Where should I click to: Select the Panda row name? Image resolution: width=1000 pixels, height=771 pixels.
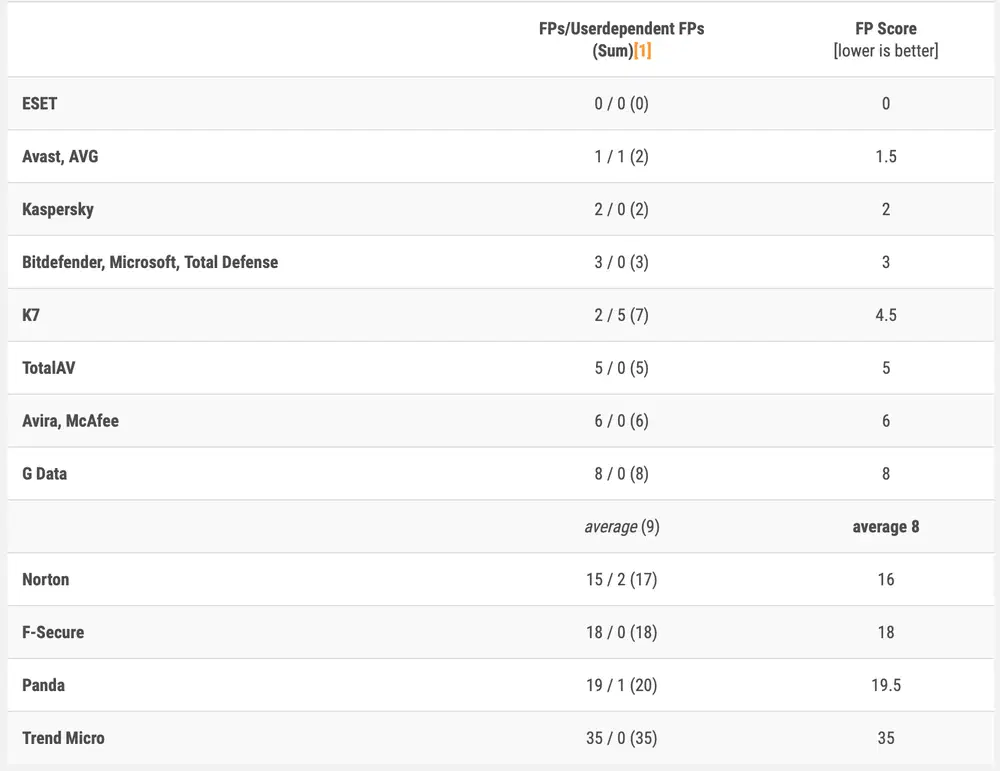tap(44, 685)
